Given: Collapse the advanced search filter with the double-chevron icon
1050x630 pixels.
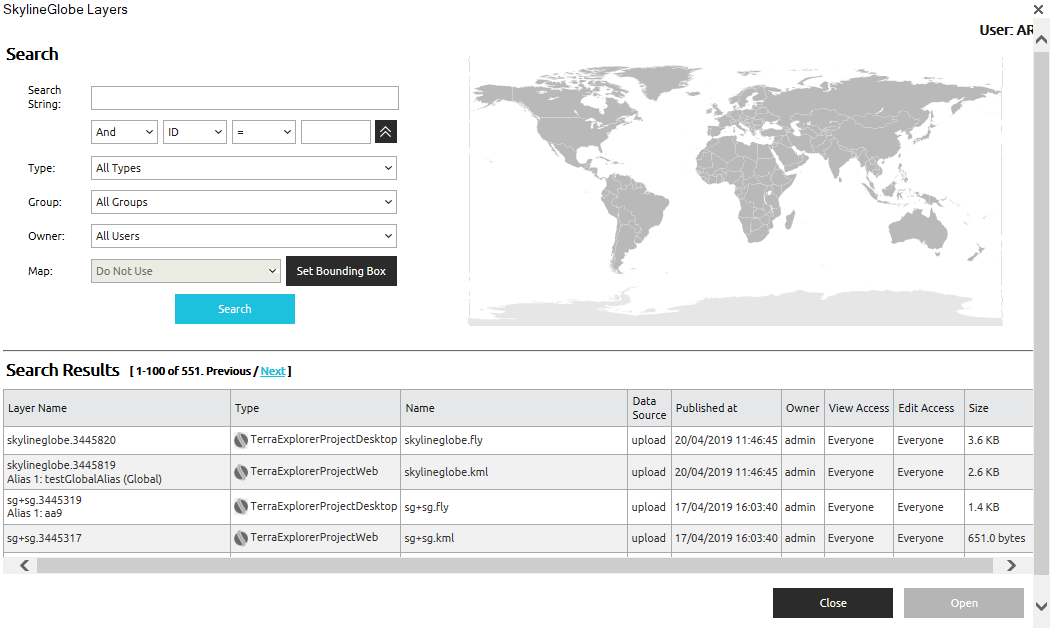Looking at the screenshot, I should pos(385,131).
